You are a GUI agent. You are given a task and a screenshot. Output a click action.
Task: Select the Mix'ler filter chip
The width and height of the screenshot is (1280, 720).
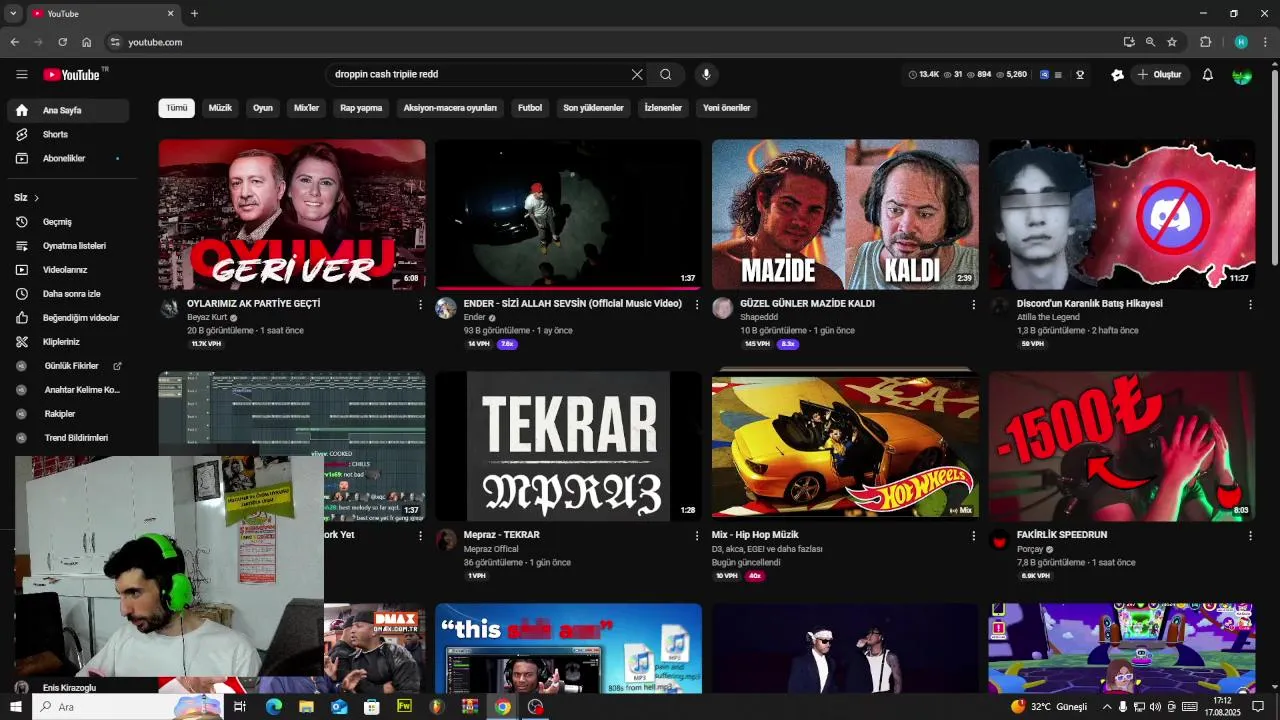tap(306, 108)
